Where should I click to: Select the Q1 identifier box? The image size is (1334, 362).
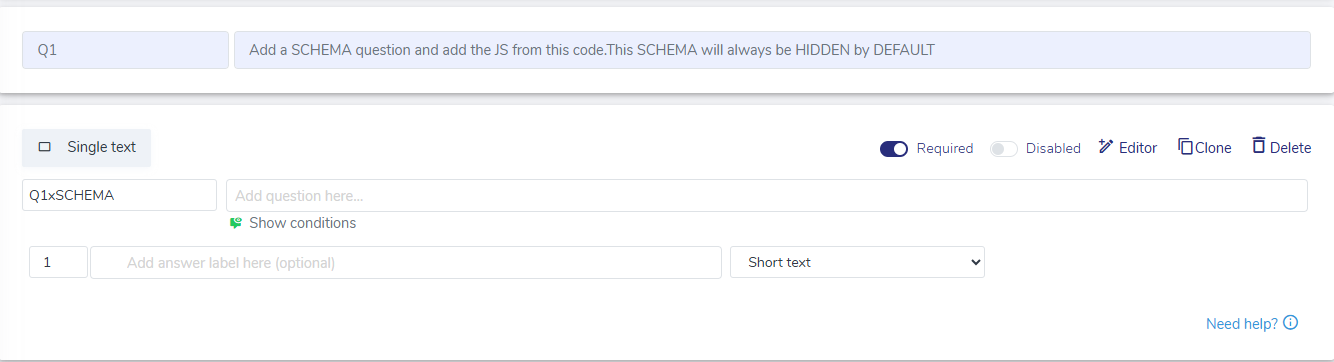[125, 50]
